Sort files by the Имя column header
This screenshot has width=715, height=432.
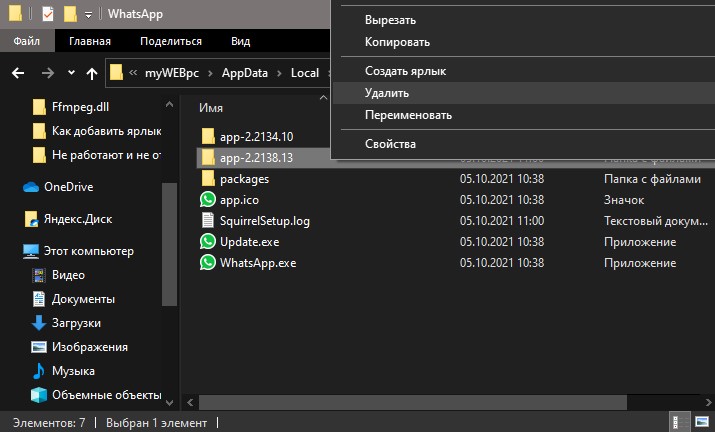211,108
